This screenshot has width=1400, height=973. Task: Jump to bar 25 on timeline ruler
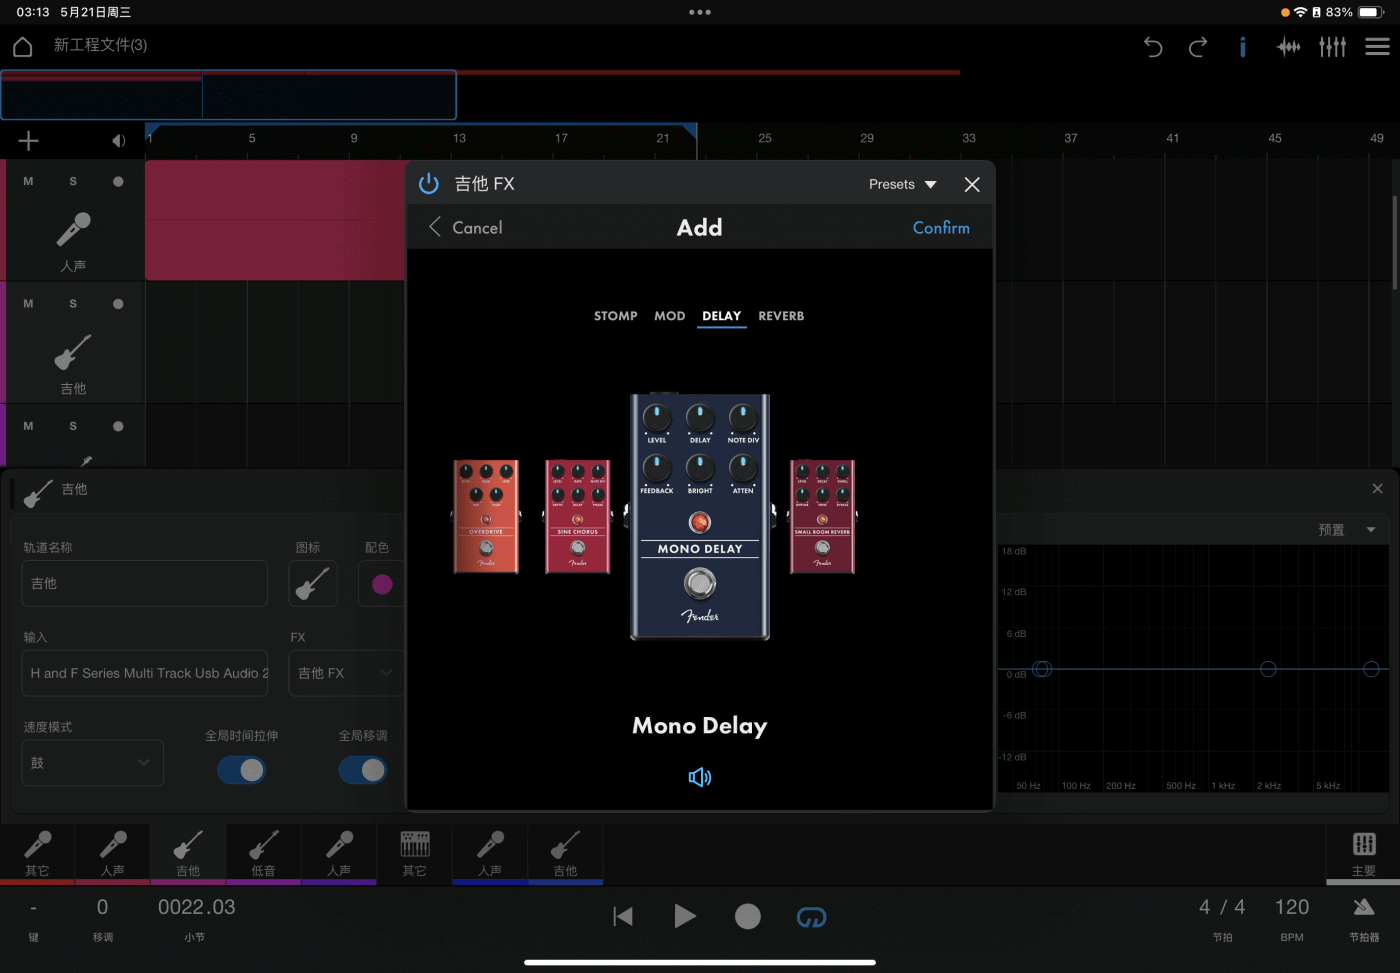click(765, 138)
